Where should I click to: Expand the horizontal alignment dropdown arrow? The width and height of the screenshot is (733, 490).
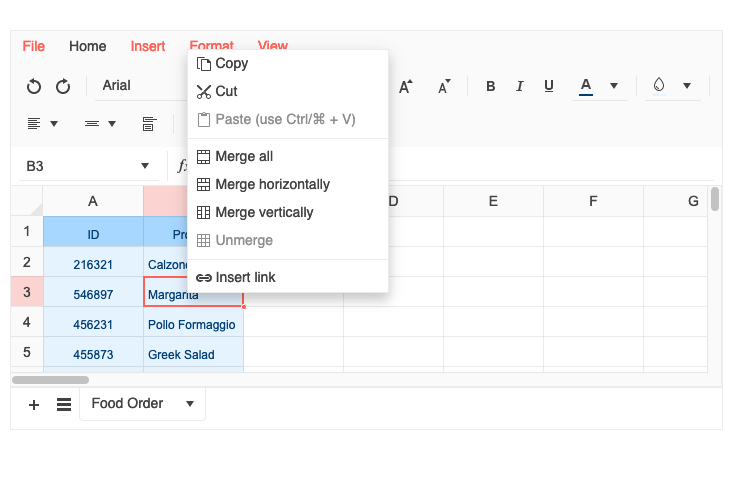pyautogui.click(x=54, y=124)
